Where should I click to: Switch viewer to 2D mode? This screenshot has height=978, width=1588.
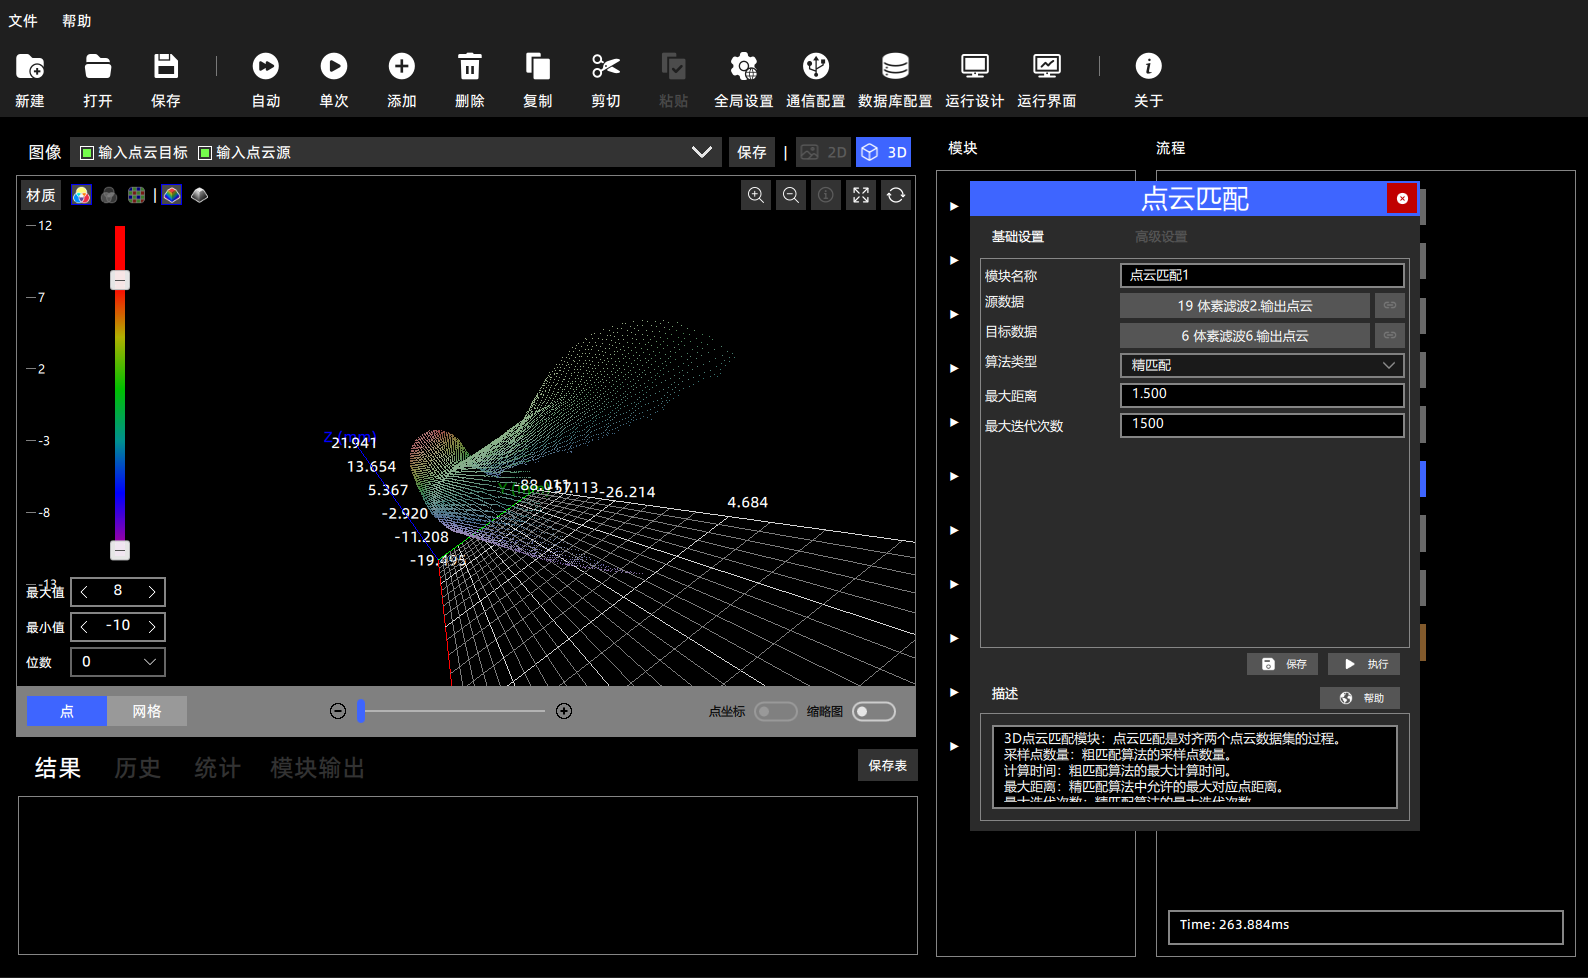824,152
